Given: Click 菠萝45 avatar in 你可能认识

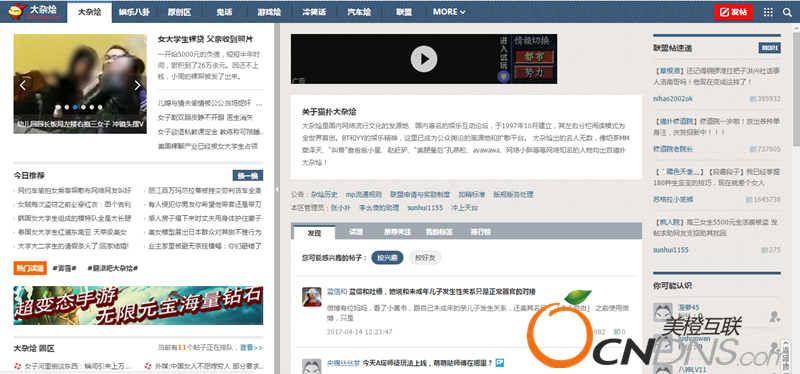Looking at the screenshot, I should [663, 312].
